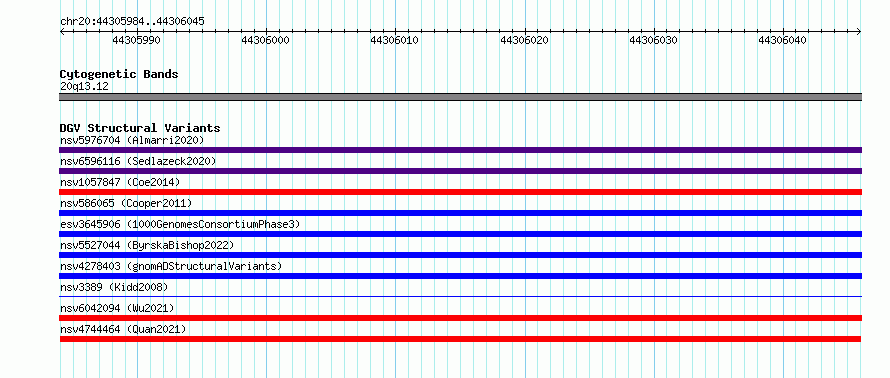The width and height of the screenshot is (890, 378).
Task: Open the DGV Structural Variants track heading
Action: (140, 128)
